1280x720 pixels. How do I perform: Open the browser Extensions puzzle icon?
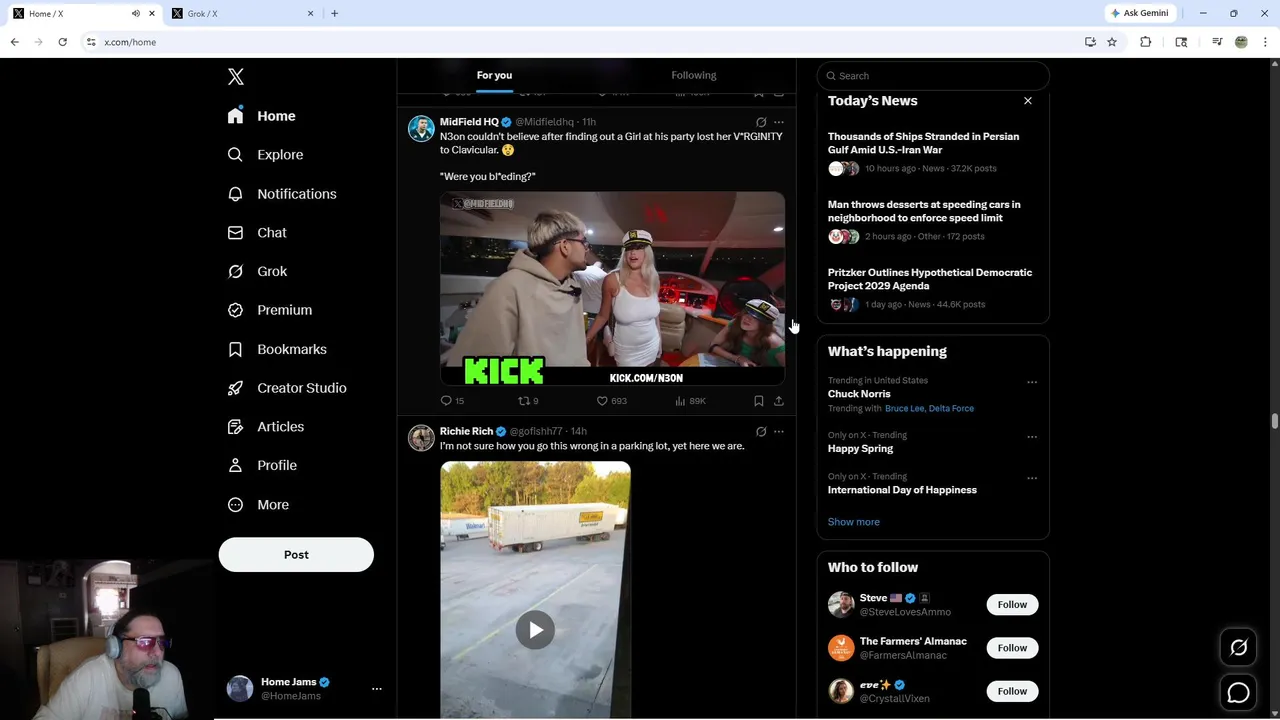pyautogui.click(x=1146, y=42)
